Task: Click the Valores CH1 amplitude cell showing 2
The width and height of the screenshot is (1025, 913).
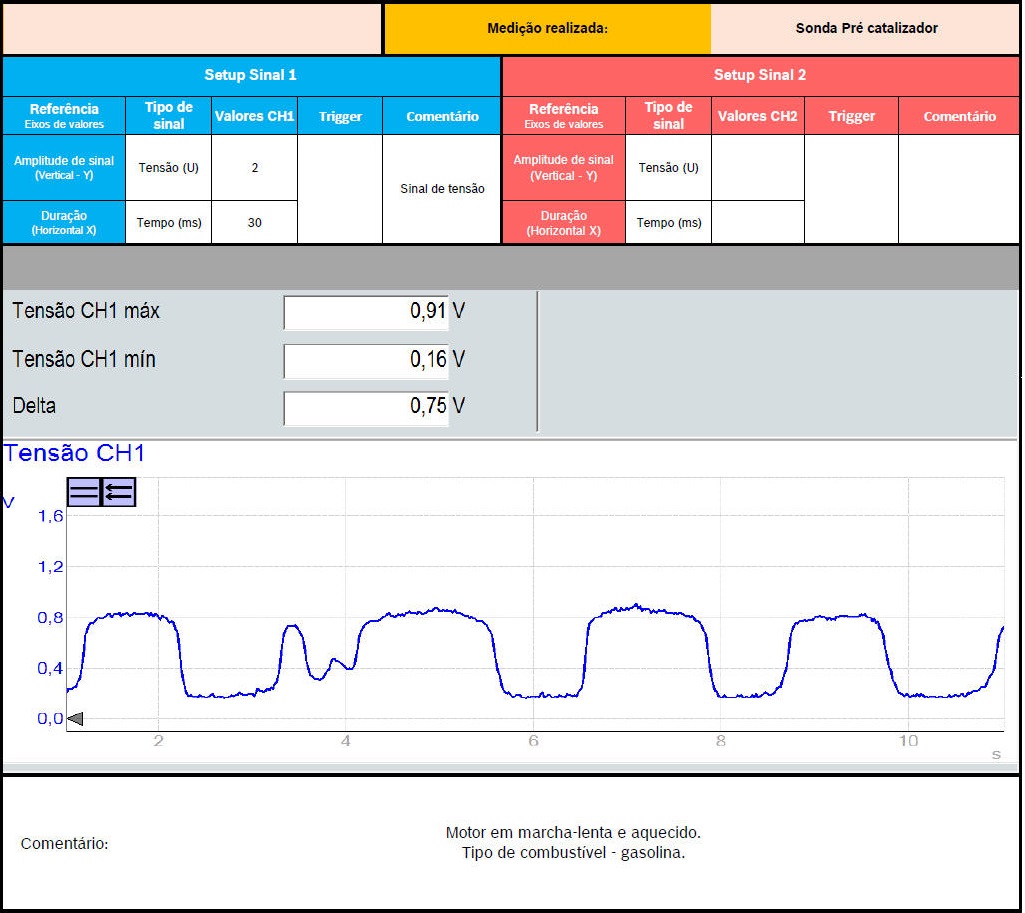Action: (254, 168)
